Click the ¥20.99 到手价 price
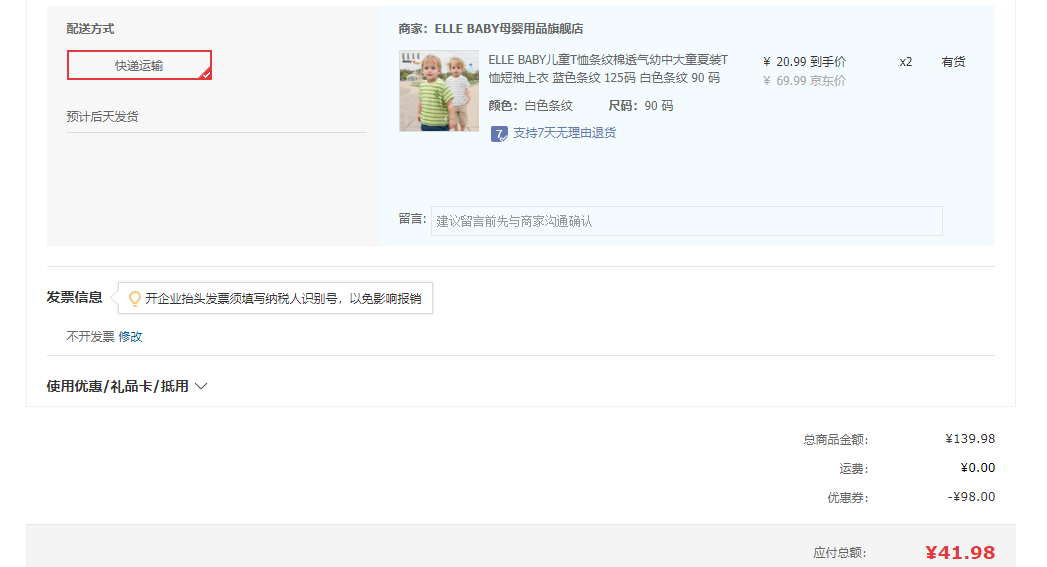The height and width of the screenshot is (567, 1047). [x=804, y=61]
